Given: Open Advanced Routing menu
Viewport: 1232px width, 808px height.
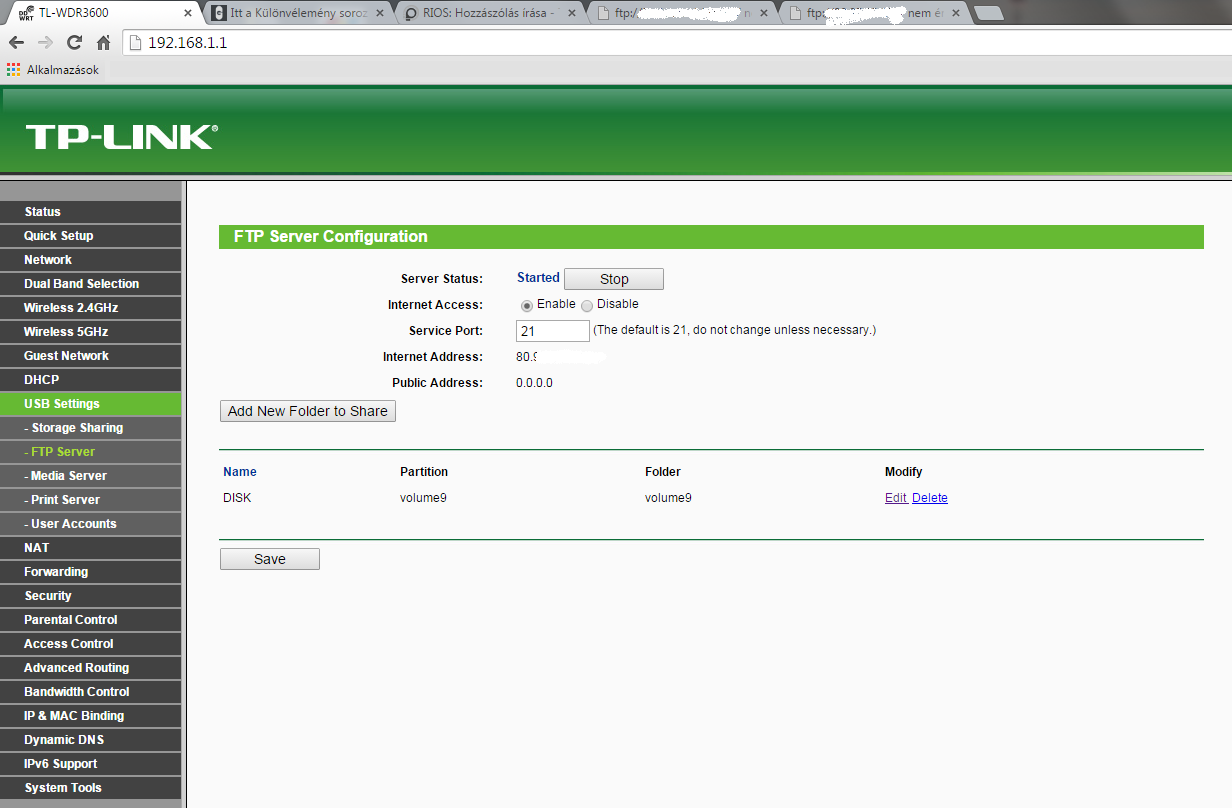Looking at the screenshot, I should pos(91,668).
